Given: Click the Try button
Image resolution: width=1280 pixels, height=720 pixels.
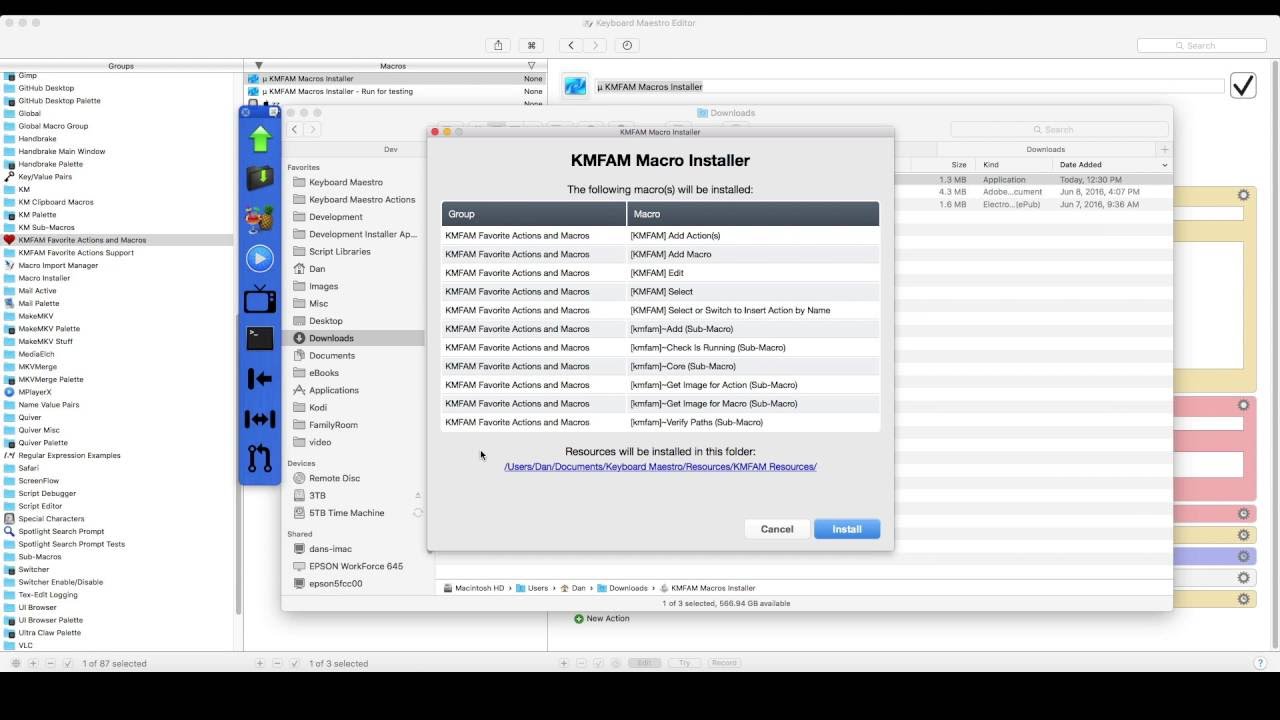Looking at the screenshot, I should tap(685, 663).
